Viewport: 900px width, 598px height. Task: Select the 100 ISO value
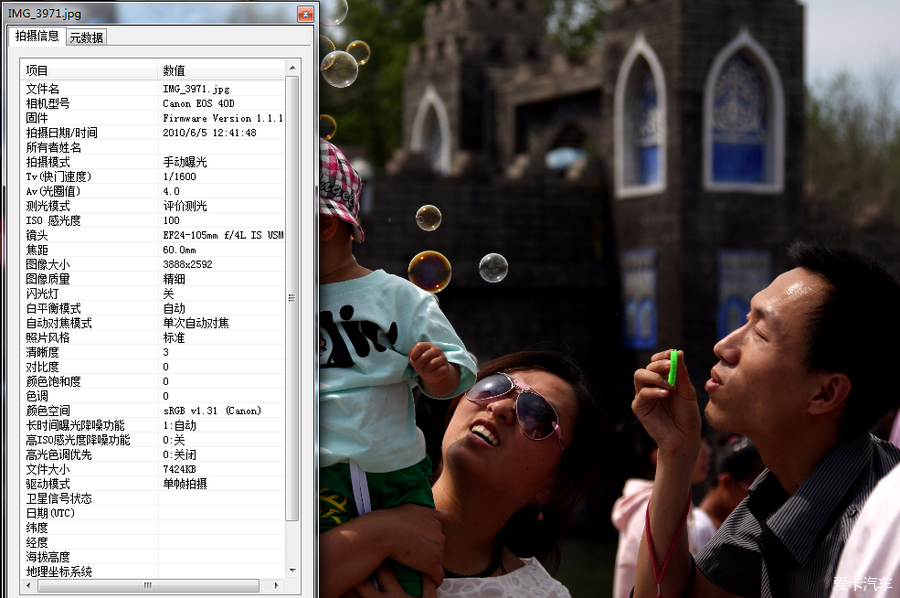tap(171, 220)
